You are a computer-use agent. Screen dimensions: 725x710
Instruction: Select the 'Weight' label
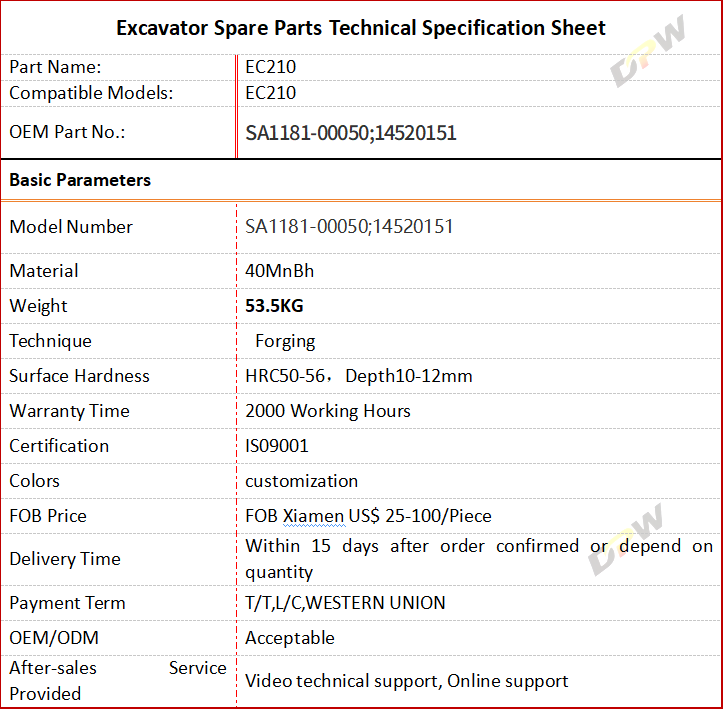(x=38, y=306)
